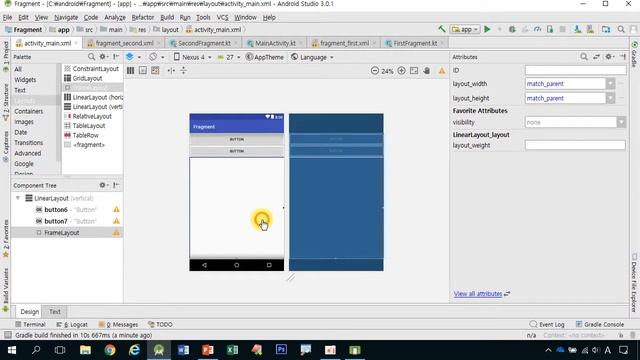
Task: Open the Build menu
Action: coord(167,18)
